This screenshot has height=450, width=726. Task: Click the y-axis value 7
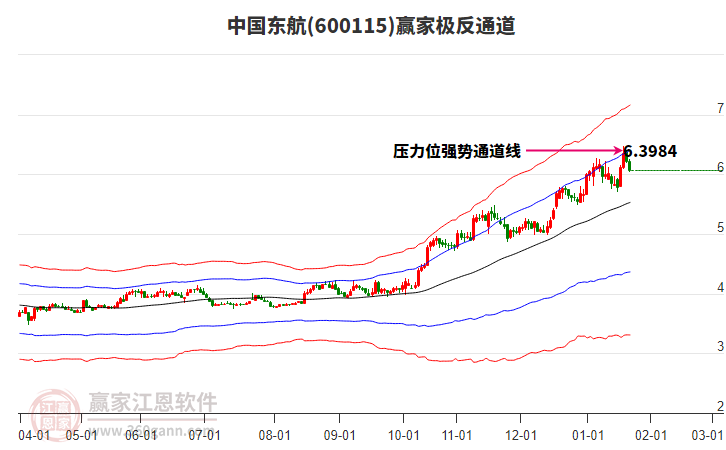pos(720,108)
